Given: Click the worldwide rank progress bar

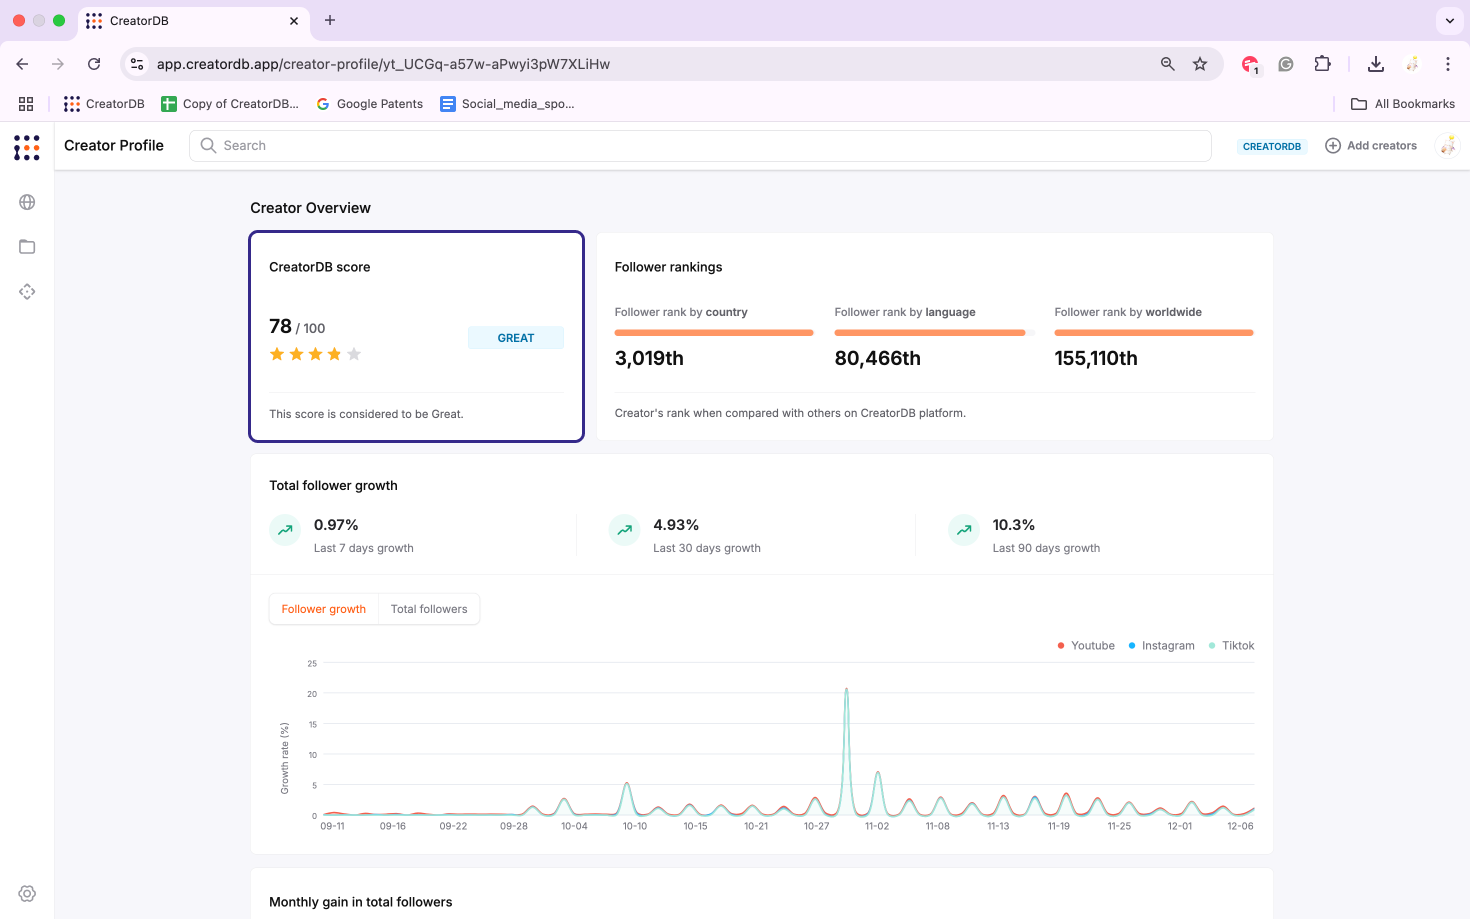Looking at the screenshot, I should point(1154,333).
